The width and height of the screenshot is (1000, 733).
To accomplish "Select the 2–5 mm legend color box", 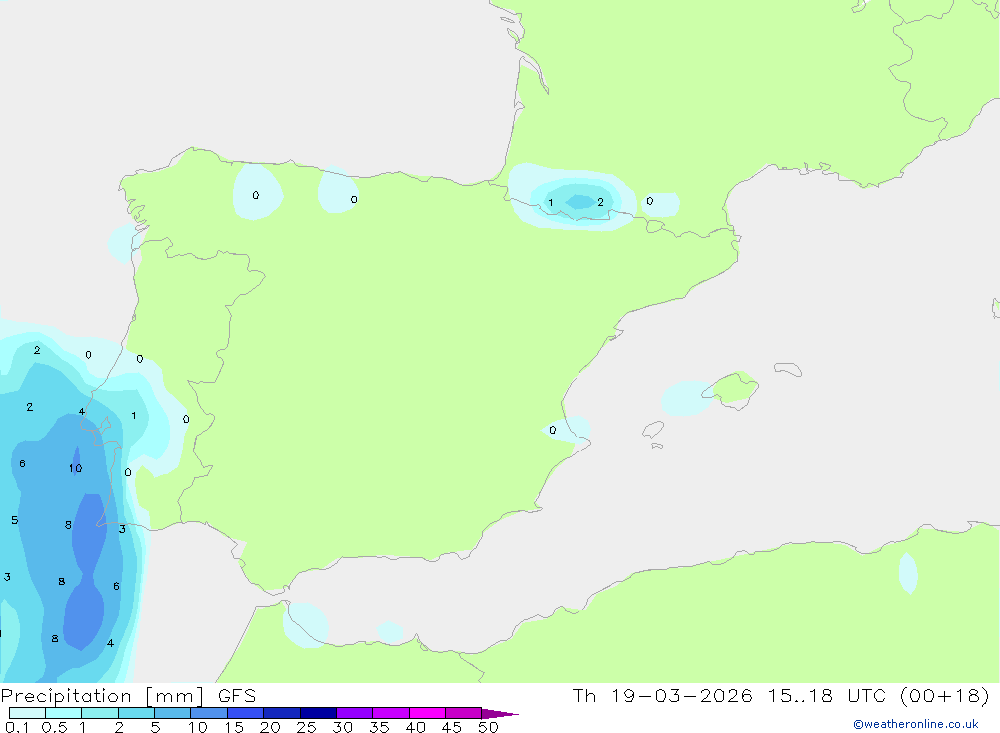I will (x=136, y=713).
